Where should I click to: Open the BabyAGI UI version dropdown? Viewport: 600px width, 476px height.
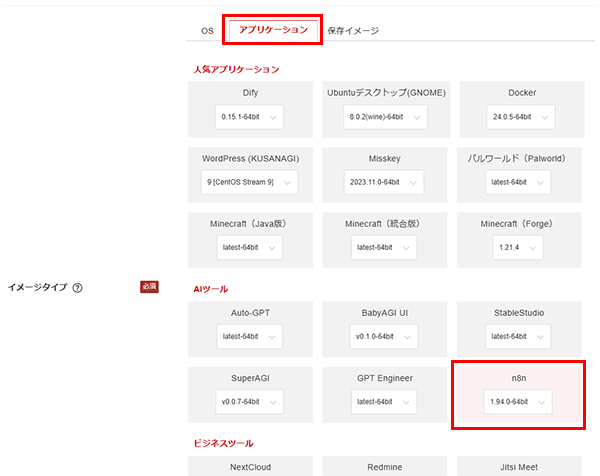coord(384,336)
